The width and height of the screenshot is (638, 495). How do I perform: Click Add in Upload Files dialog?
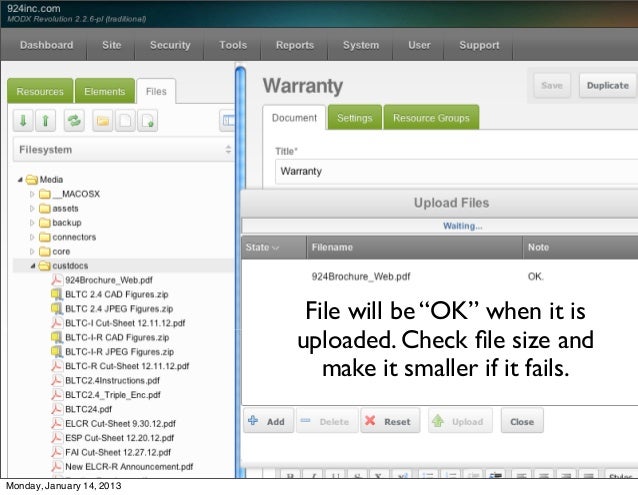tap(269, 421)
